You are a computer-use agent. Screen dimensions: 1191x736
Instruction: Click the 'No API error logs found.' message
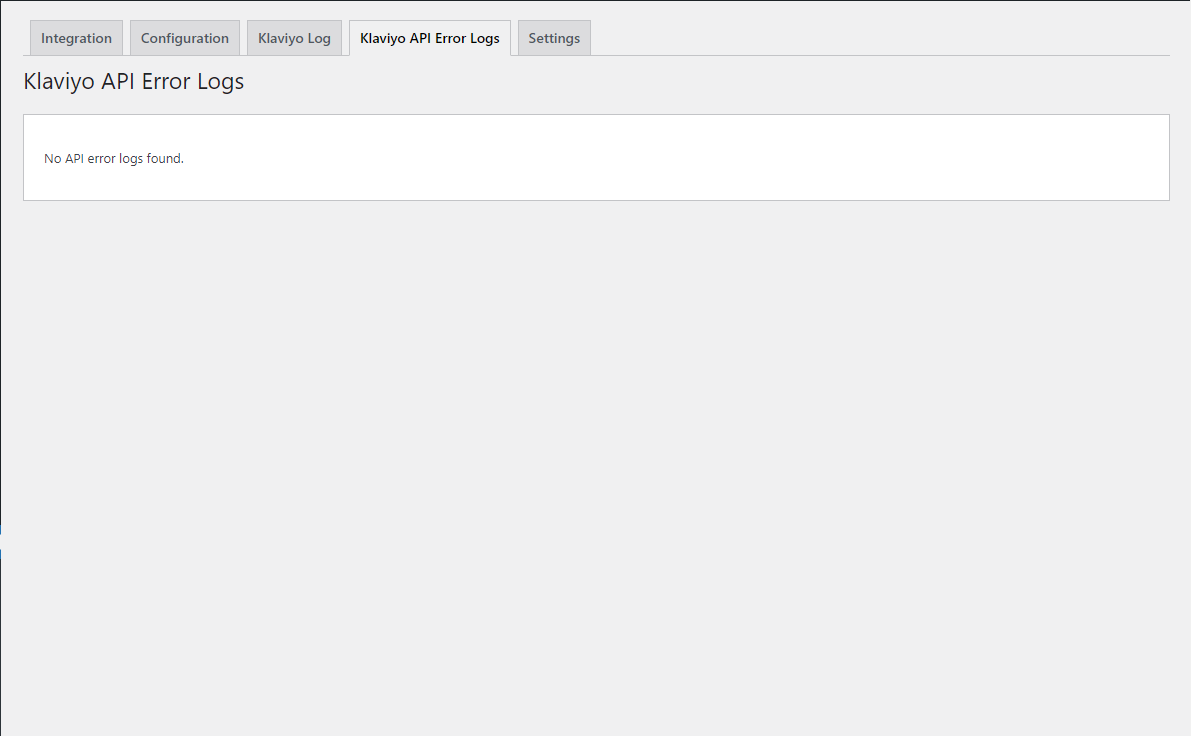pyautogui.click(x=114, y=159)
